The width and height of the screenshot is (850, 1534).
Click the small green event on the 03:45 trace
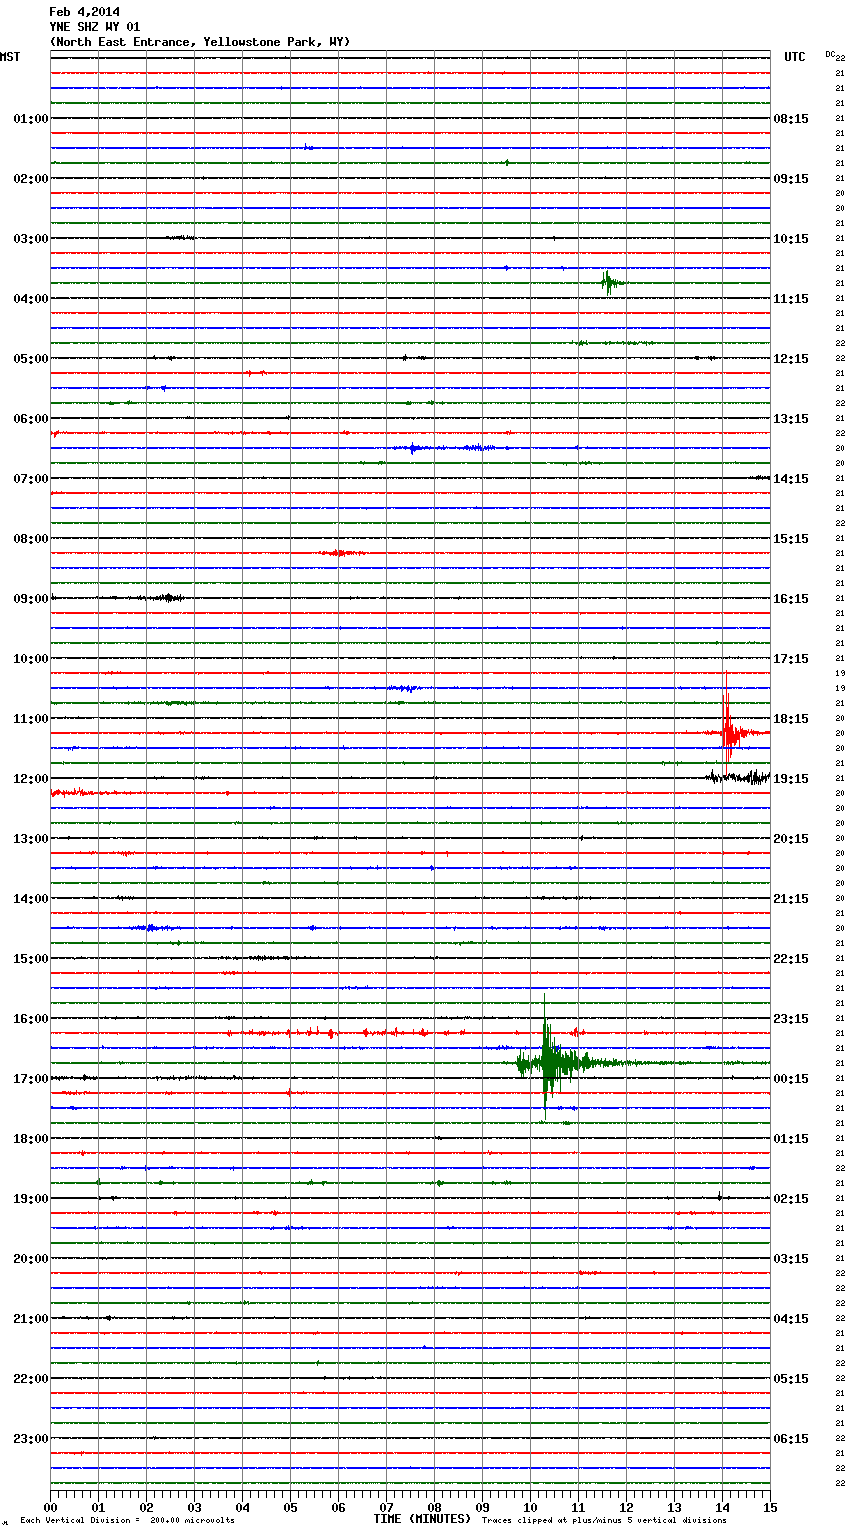pos(610,283)
